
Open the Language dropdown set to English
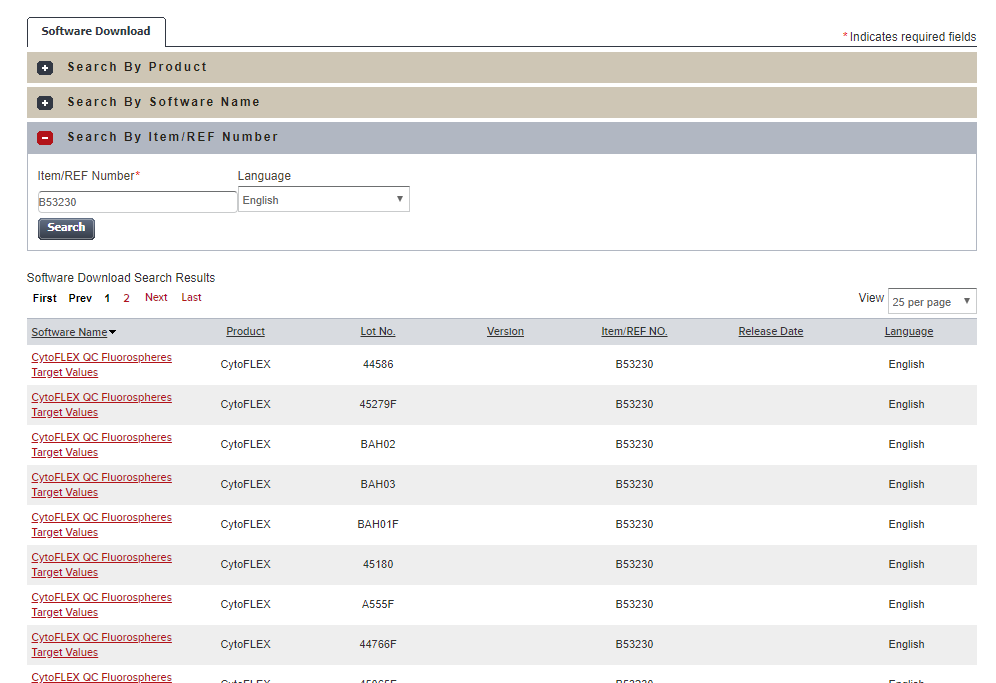[x=324, y=199]
